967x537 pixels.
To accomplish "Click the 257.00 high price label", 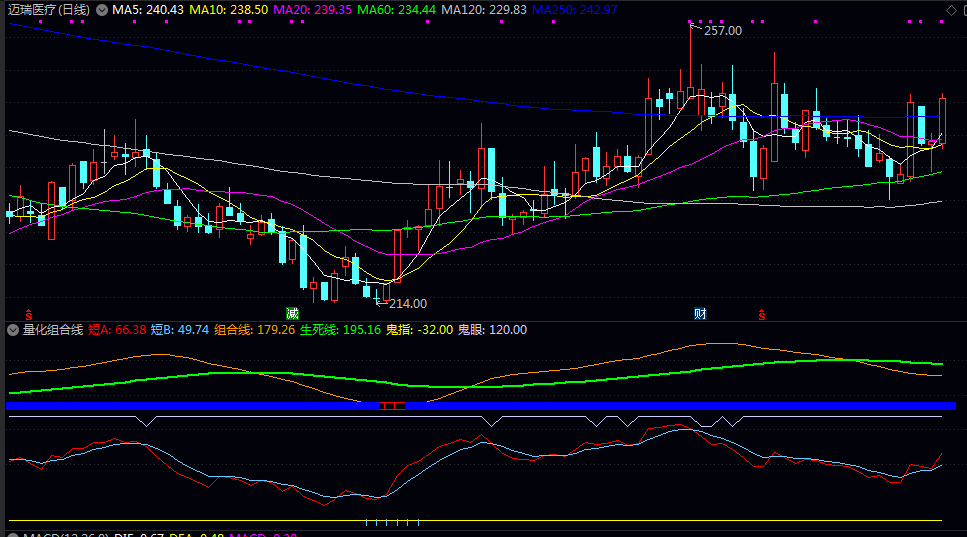I will (x=722, y=31).
